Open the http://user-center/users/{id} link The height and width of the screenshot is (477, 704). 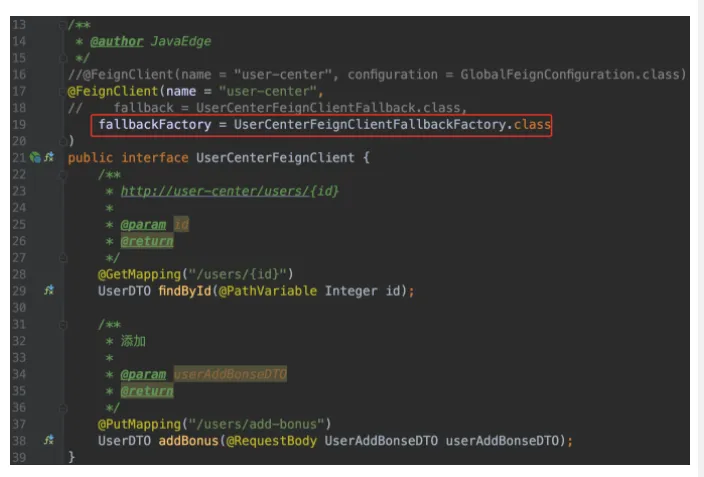229,191
